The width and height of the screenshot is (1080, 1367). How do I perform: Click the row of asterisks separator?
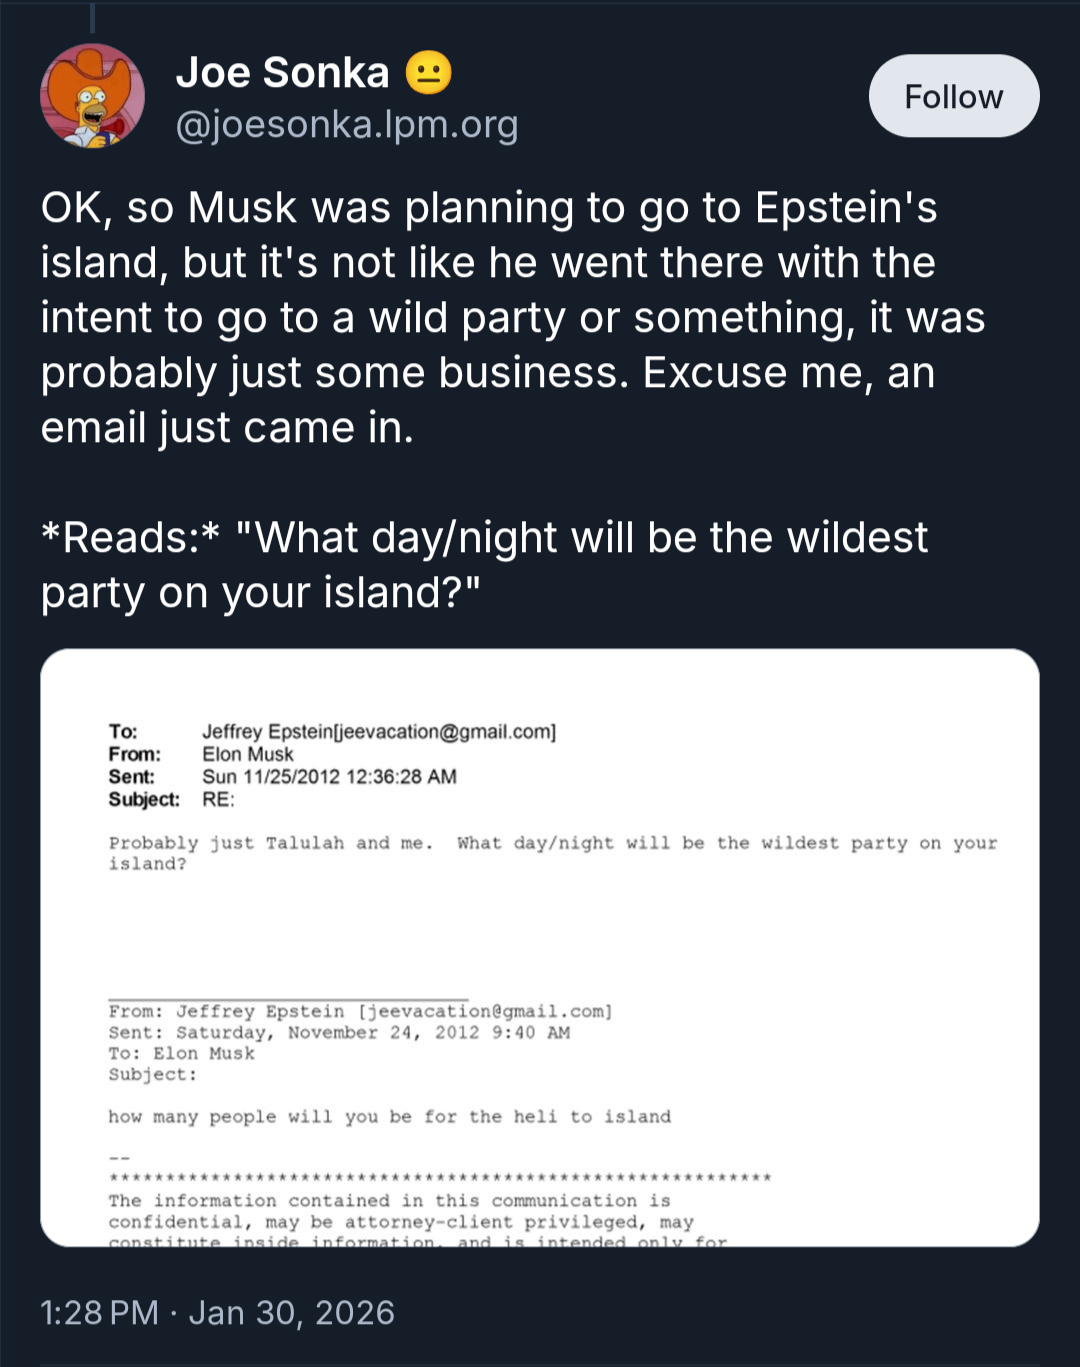(x=440, y=1178)
